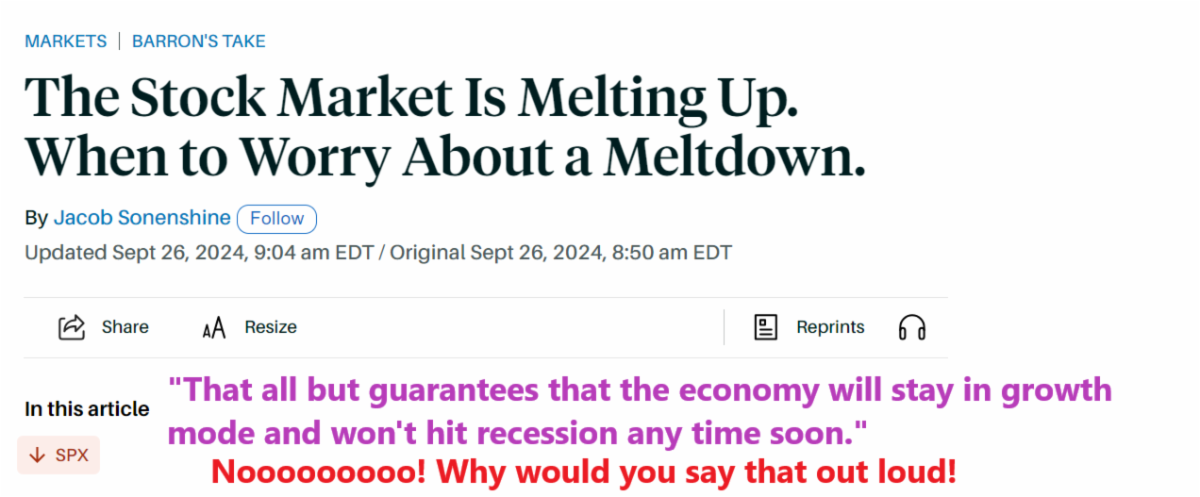Click the AA text resize icon
Screen dimensions: 1200x497
point(214,328)
